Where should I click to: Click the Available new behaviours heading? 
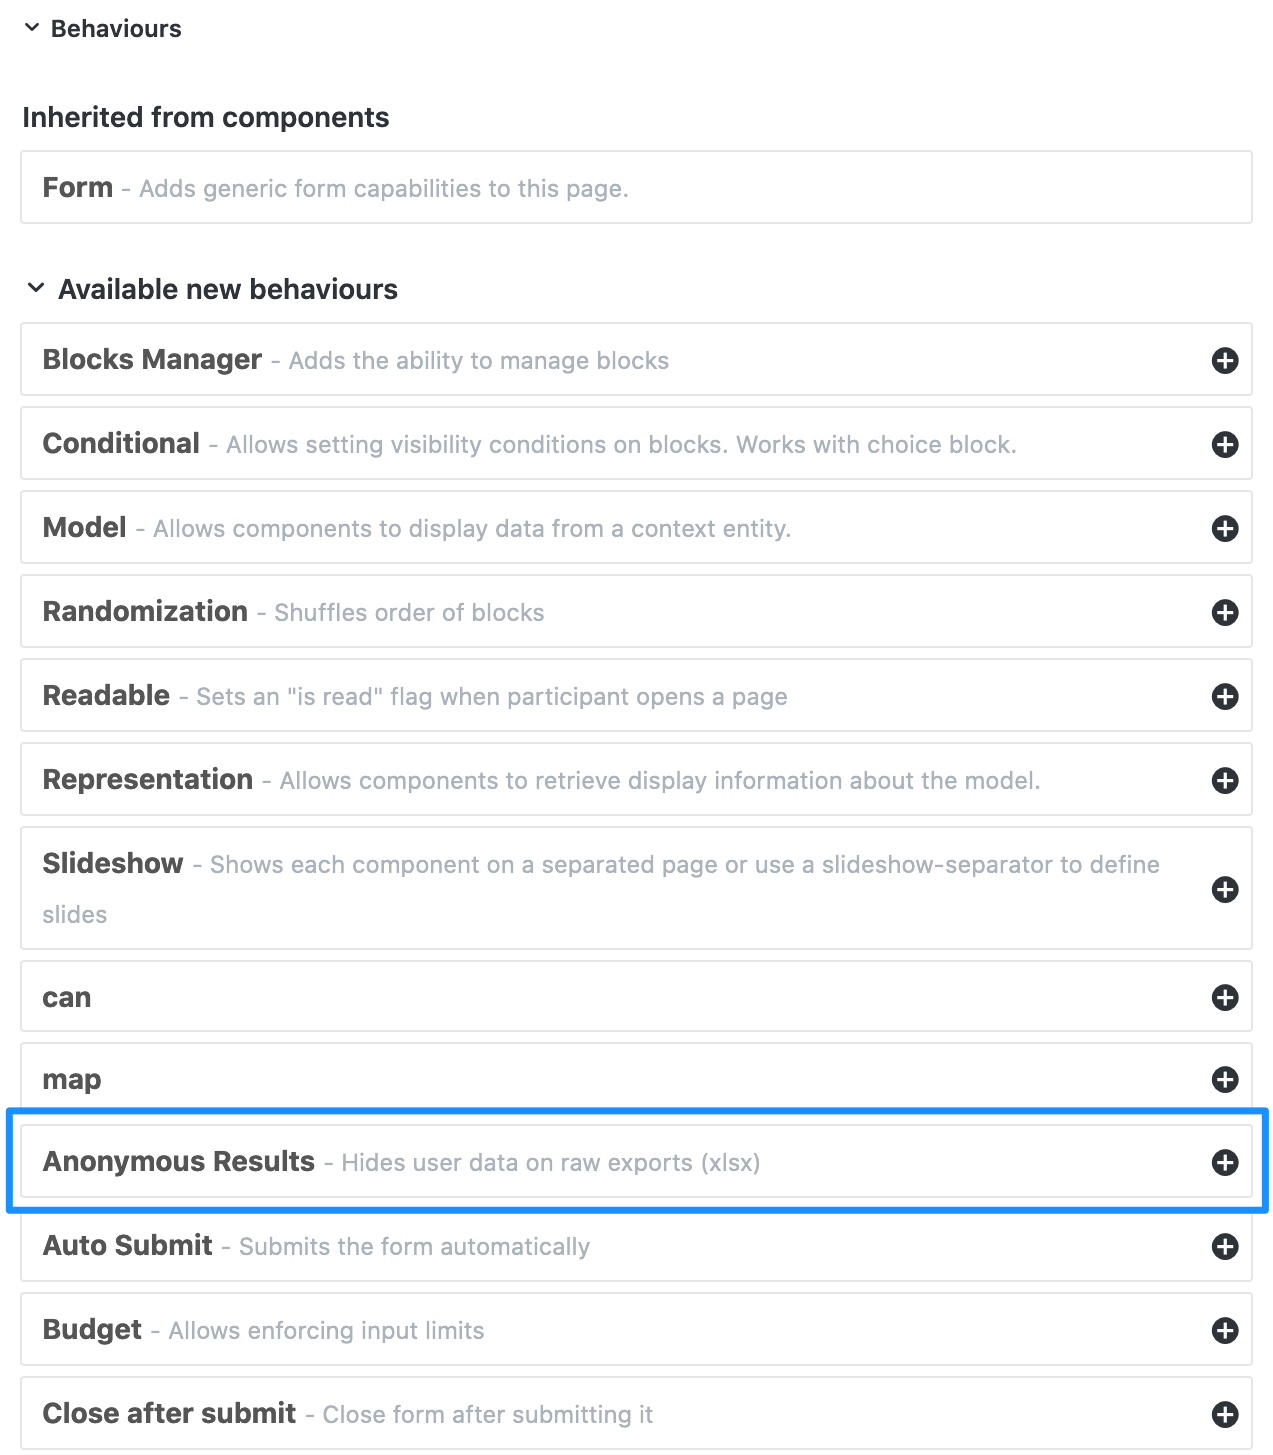228,289
